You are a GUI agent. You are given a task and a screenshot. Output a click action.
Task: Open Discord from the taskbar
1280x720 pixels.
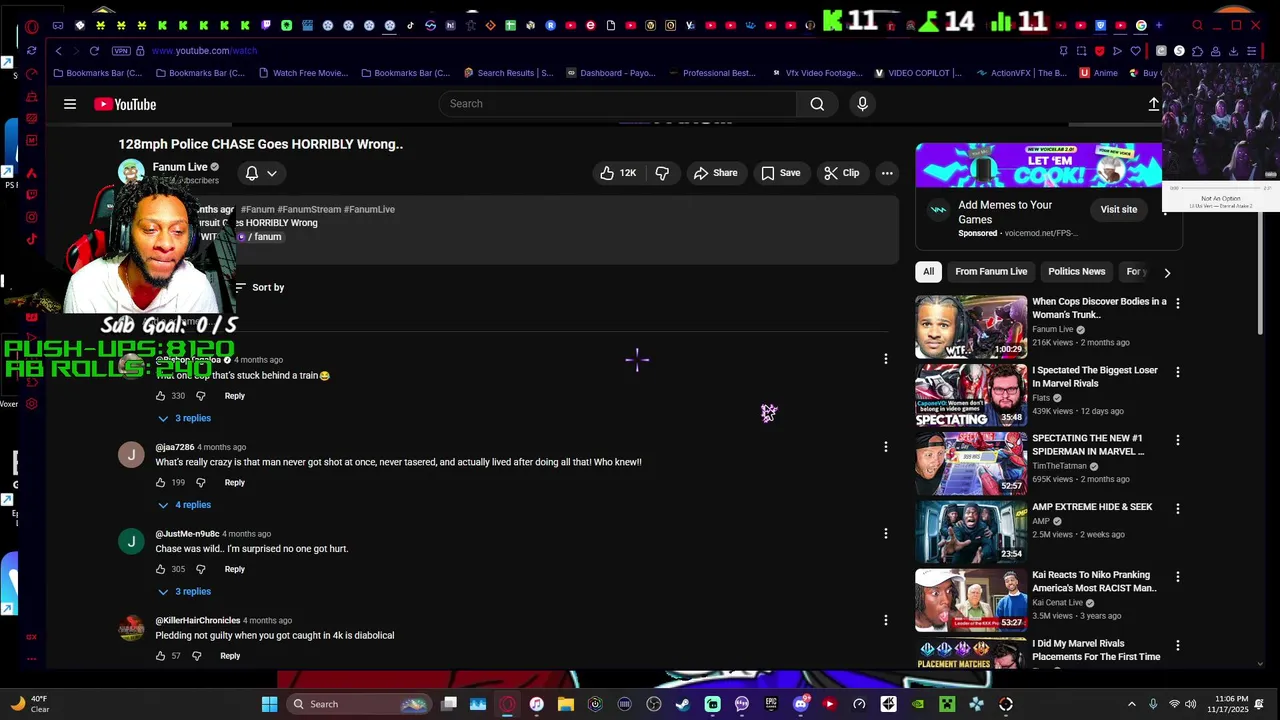[x=800, y=704]
